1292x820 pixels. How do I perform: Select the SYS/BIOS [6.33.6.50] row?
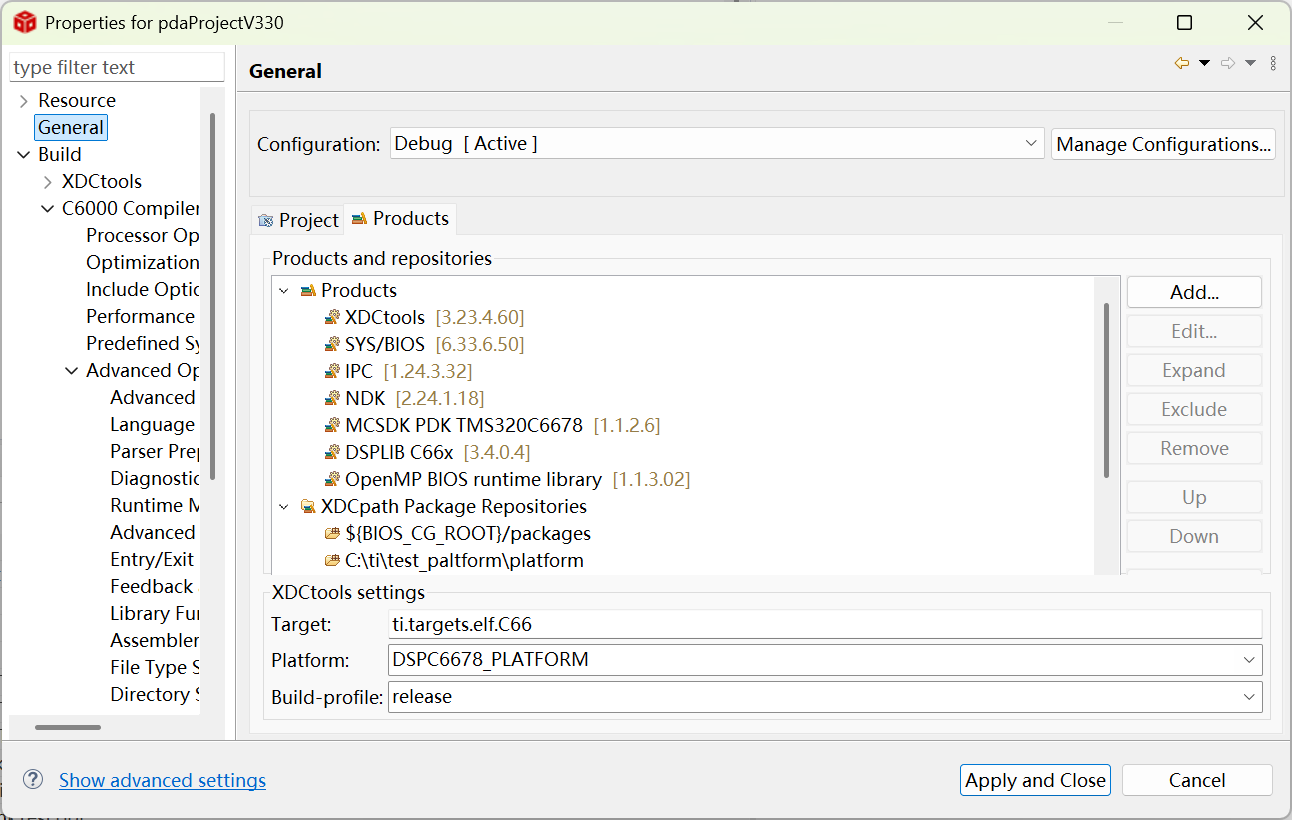[424, 344]
